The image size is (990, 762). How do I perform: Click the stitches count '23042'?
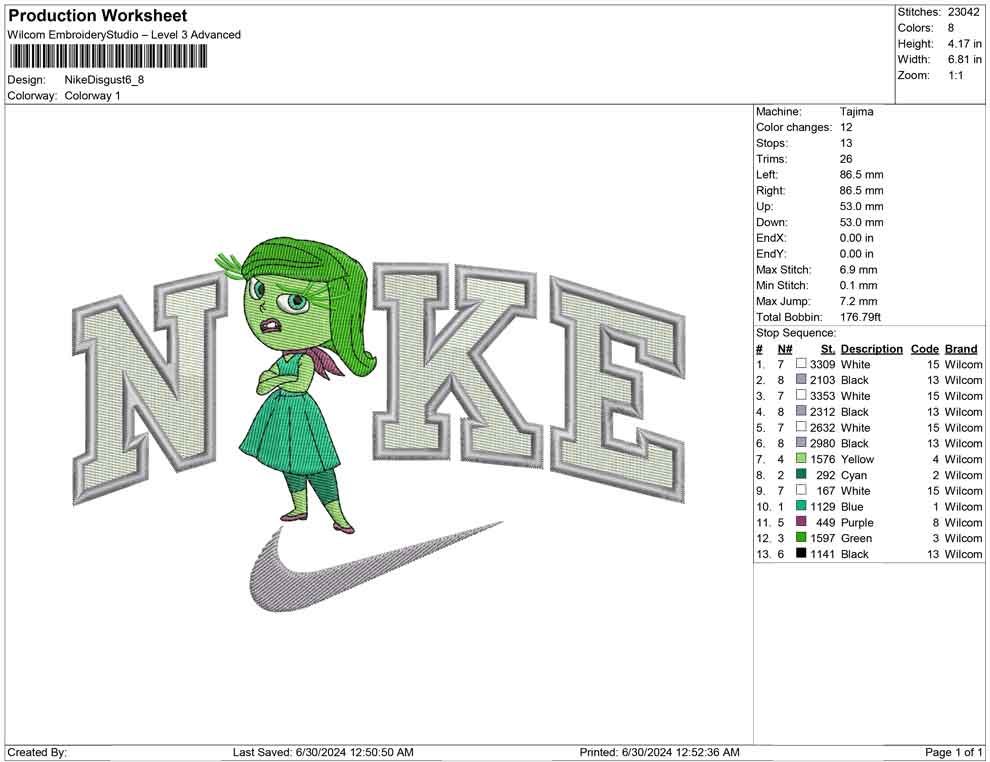point(963,12)
